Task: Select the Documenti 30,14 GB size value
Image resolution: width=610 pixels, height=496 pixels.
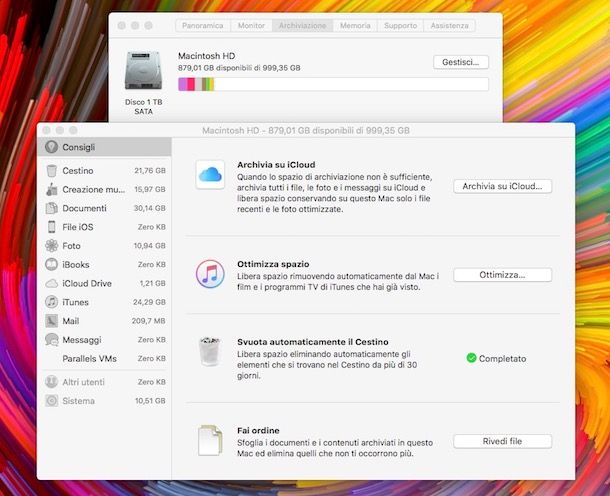Action: [x=150, y=208]
